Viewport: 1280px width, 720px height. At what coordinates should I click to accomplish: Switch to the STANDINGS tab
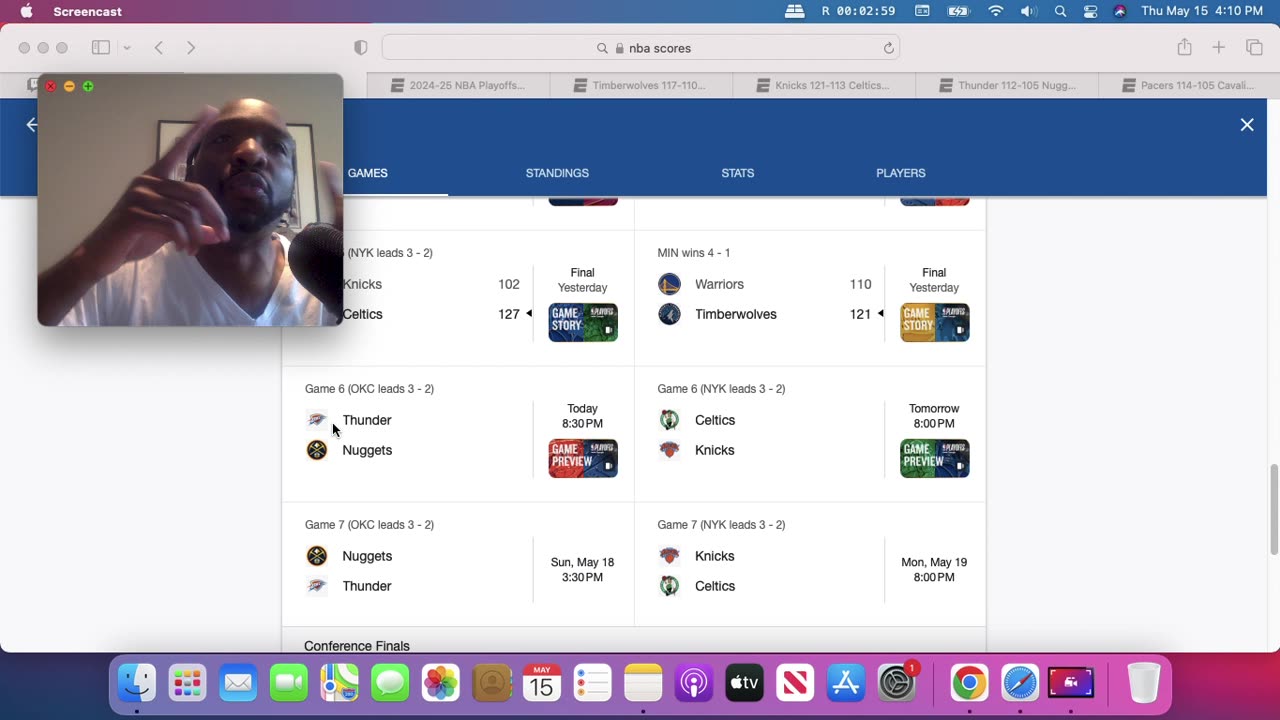(557, 173)
